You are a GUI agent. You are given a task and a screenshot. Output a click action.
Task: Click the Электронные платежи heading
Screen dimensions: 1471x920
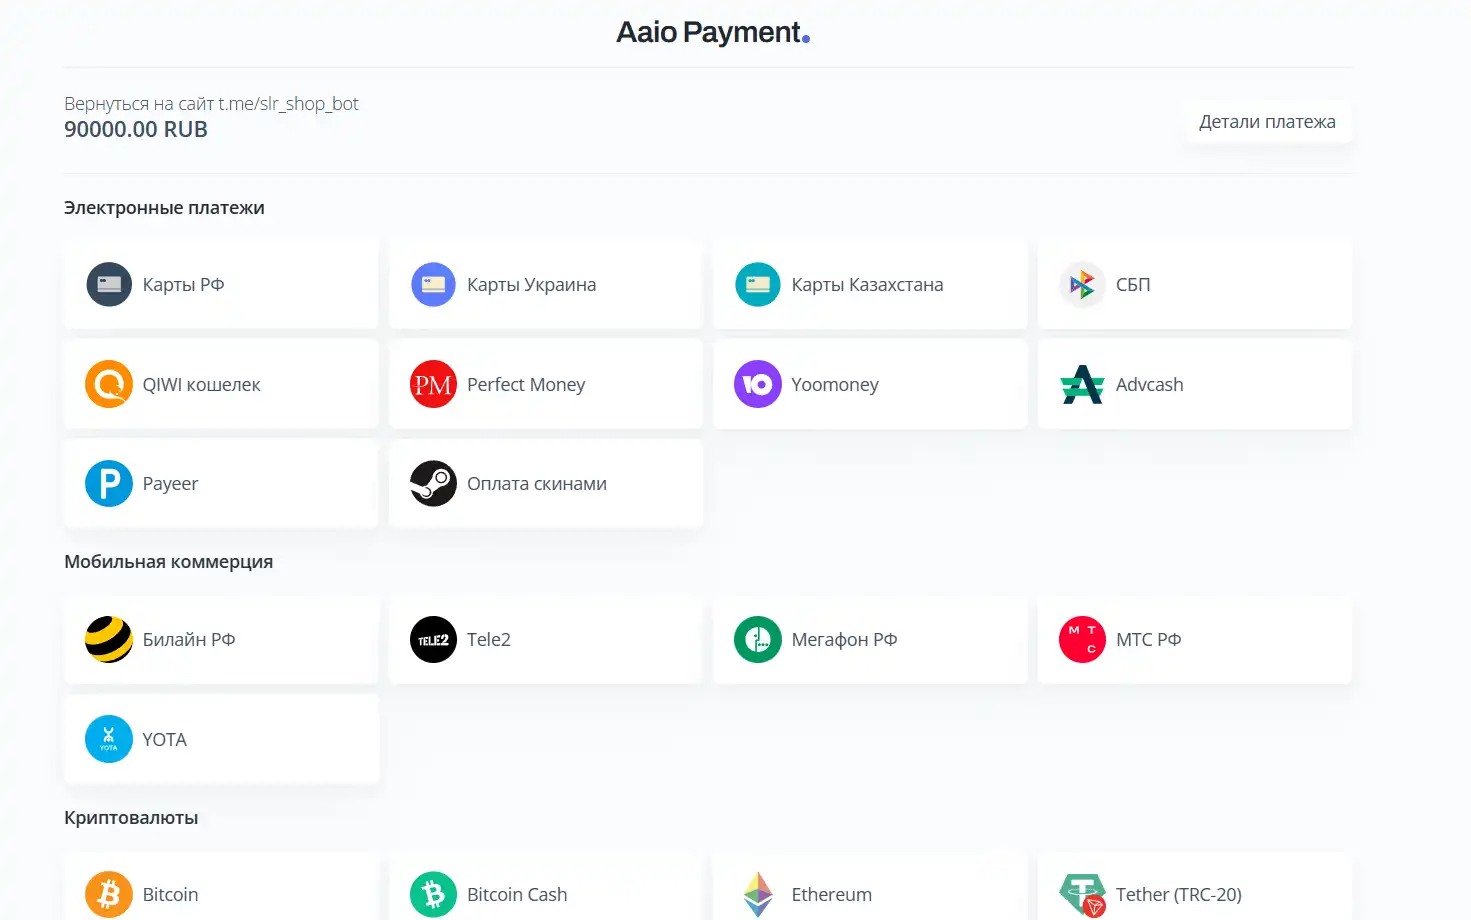[164, 208]
